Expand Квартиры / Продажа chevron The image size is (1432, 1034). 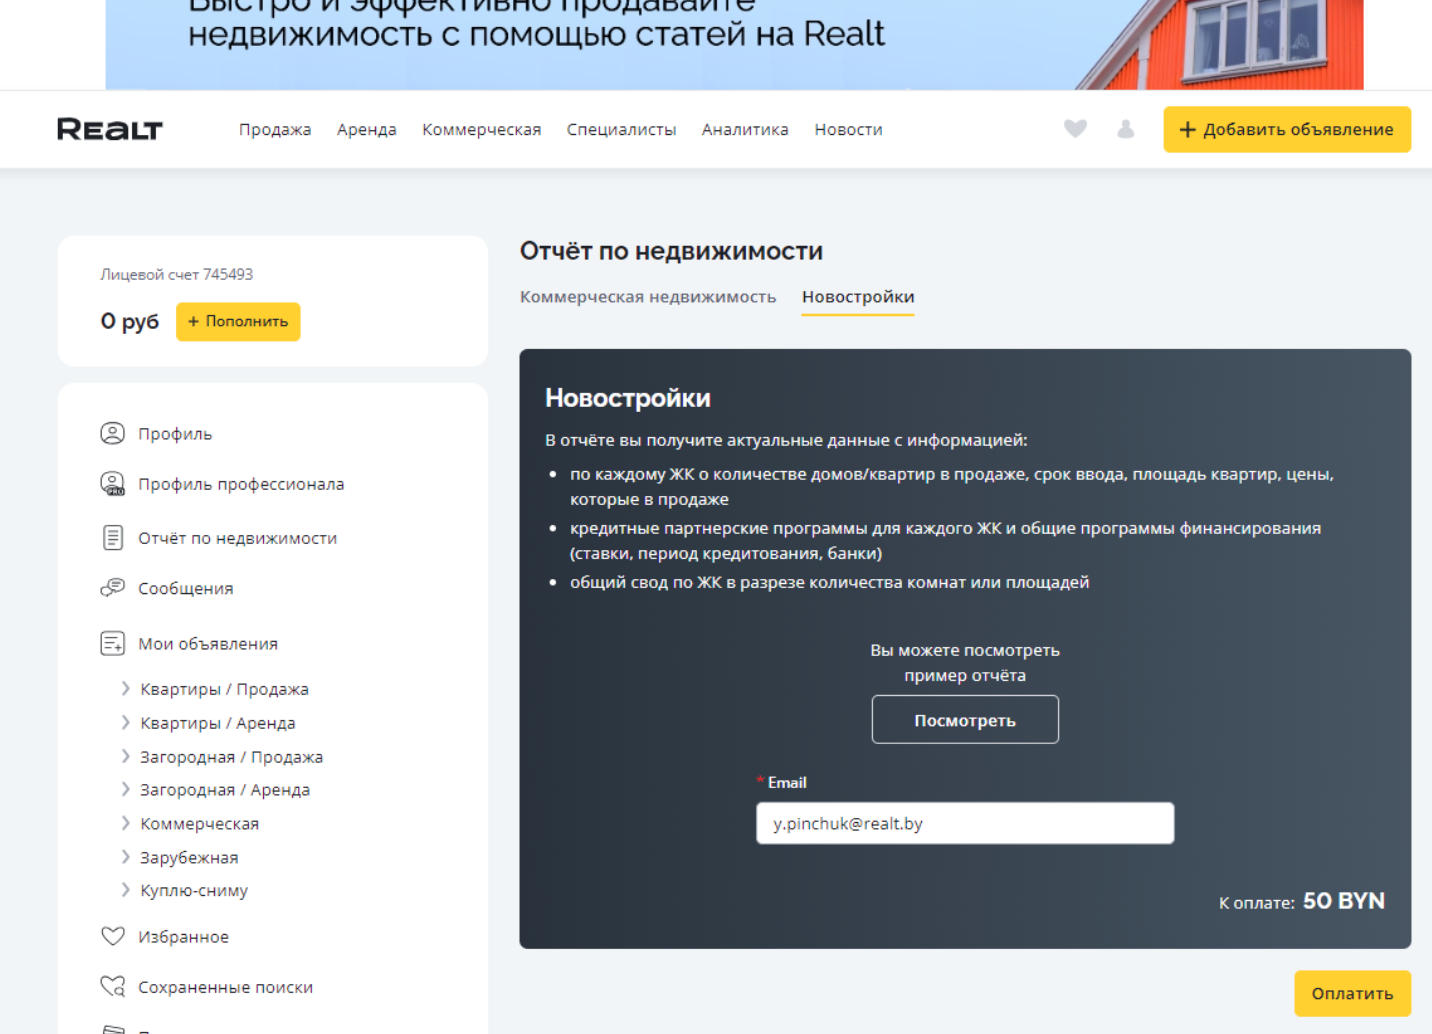click(x=125, y=688)
